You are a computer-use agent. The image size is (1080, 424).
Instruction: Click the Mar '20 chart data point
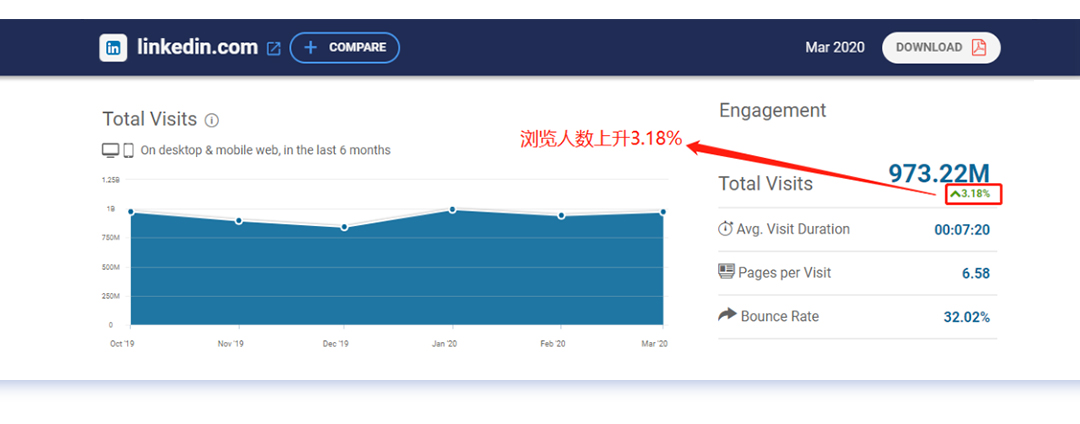pos(663,212)
